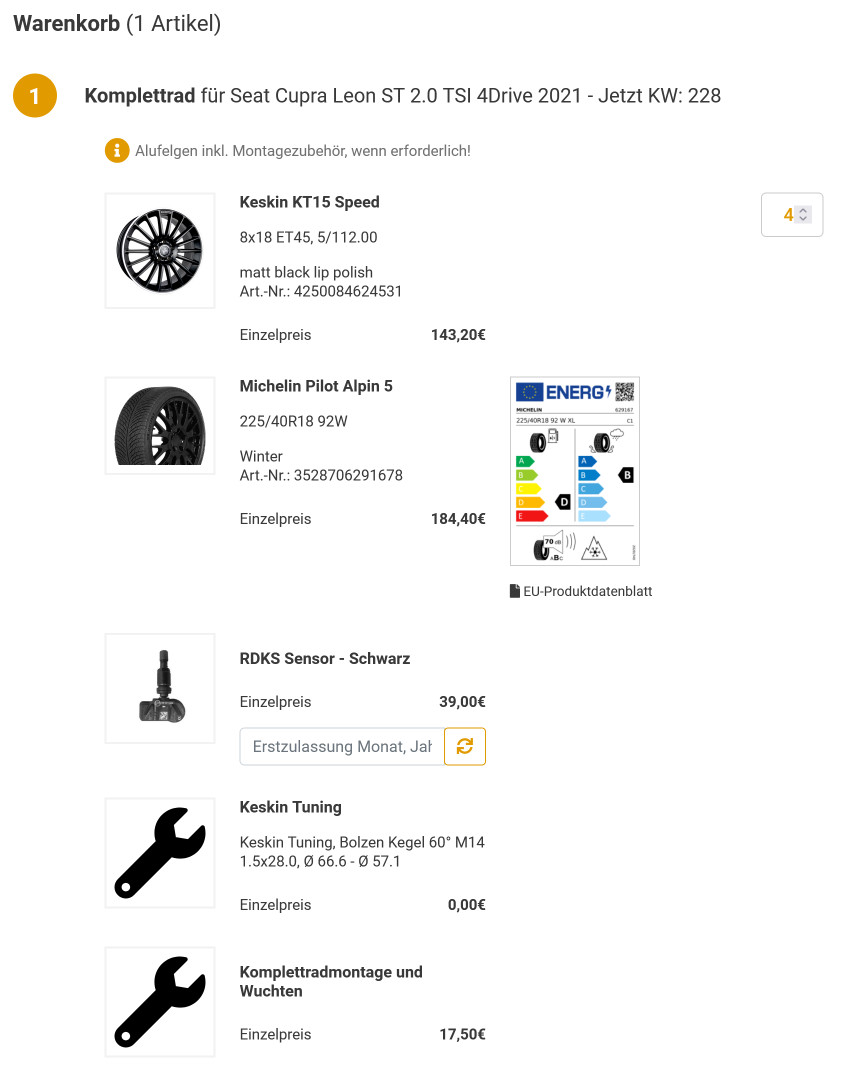Click the orange number 1 badge

(35, 96)
